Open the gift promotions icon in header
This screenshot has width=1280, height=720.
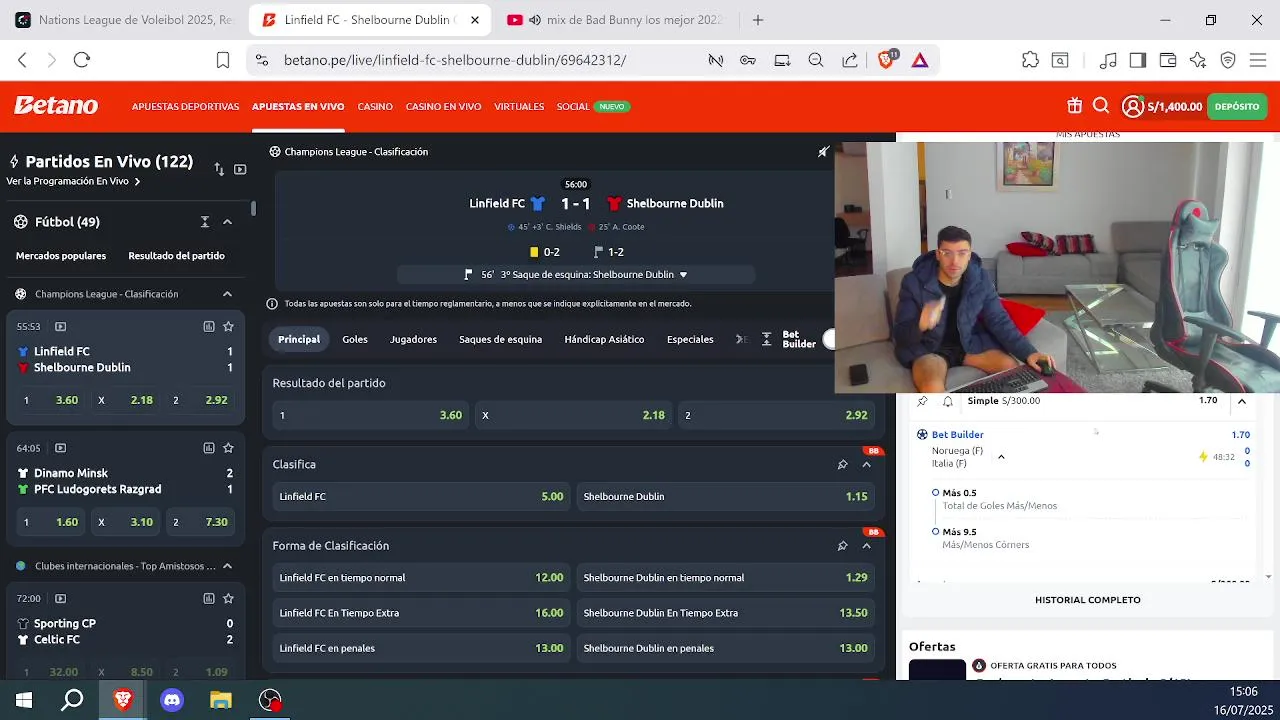[x=1074, y=106]
